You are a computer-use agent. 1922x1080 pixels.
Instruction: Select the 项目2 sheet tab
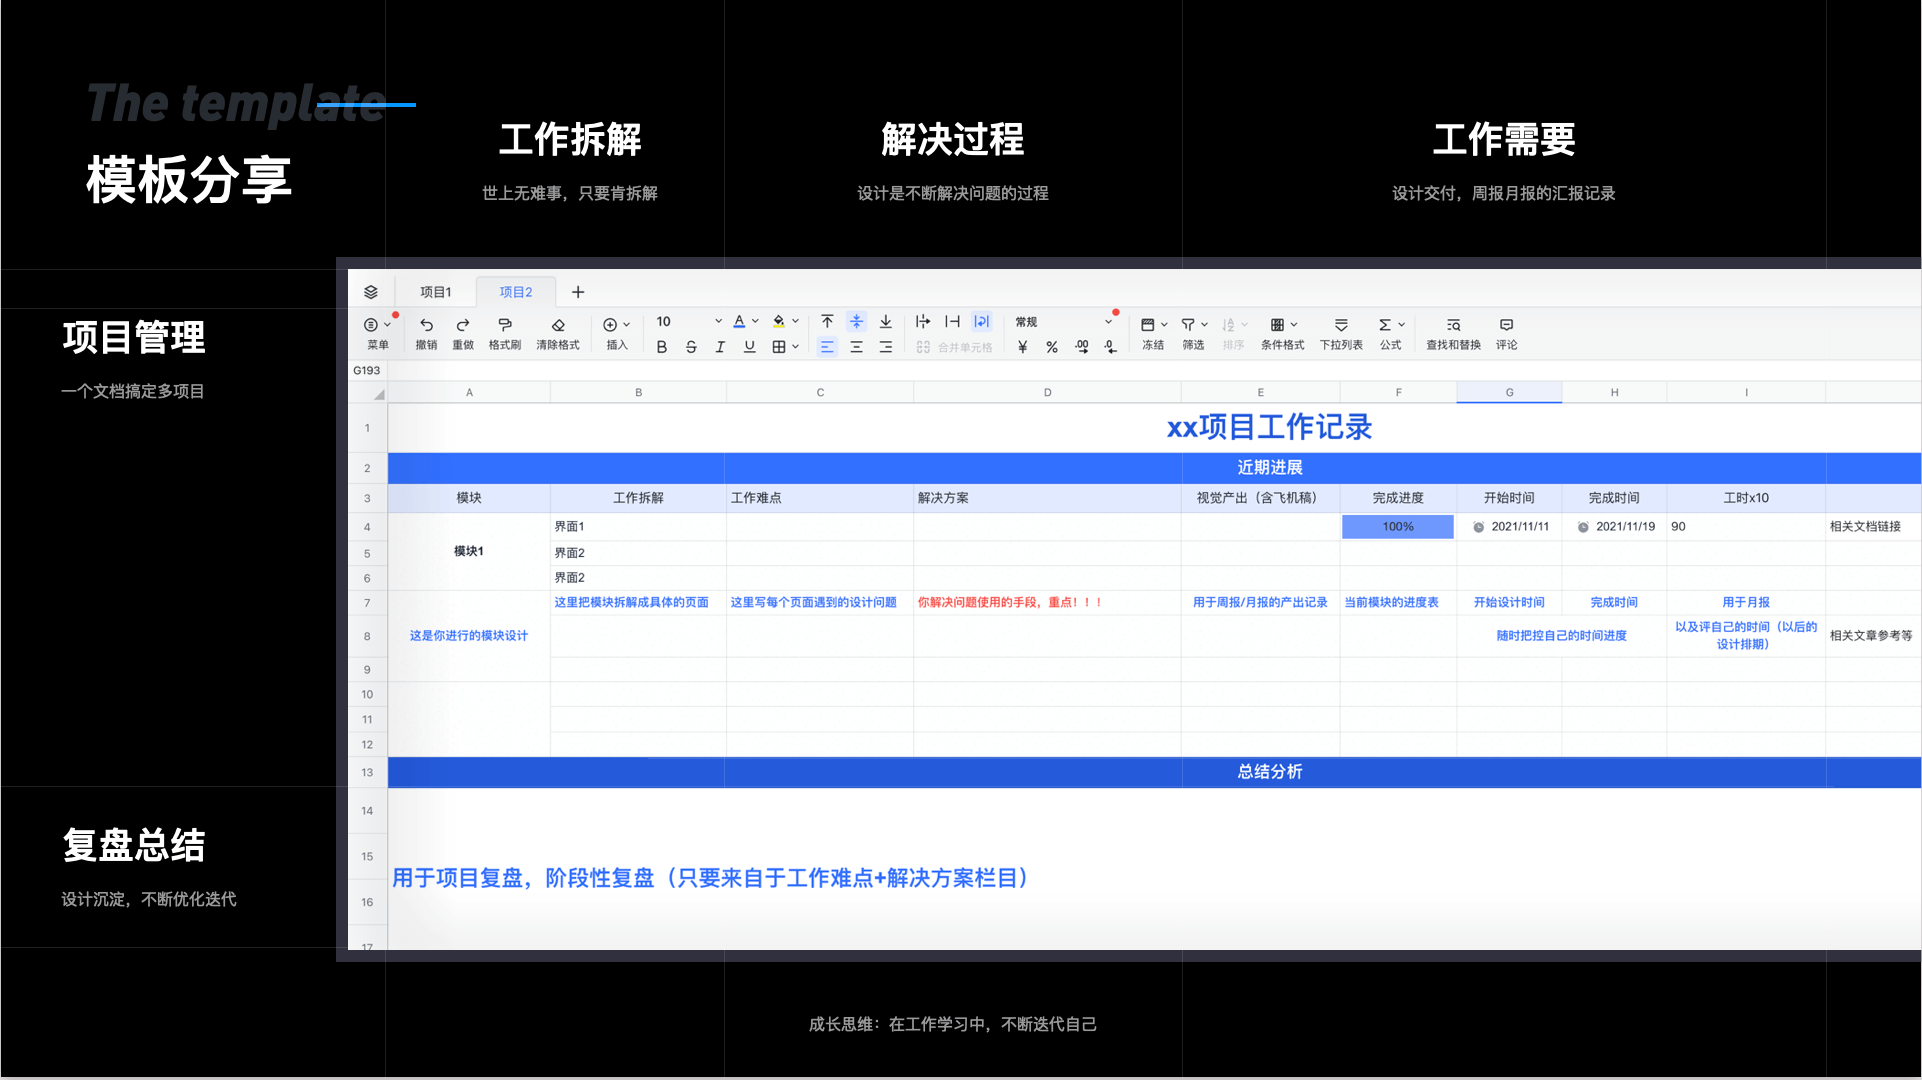click(x=516, y=292)
